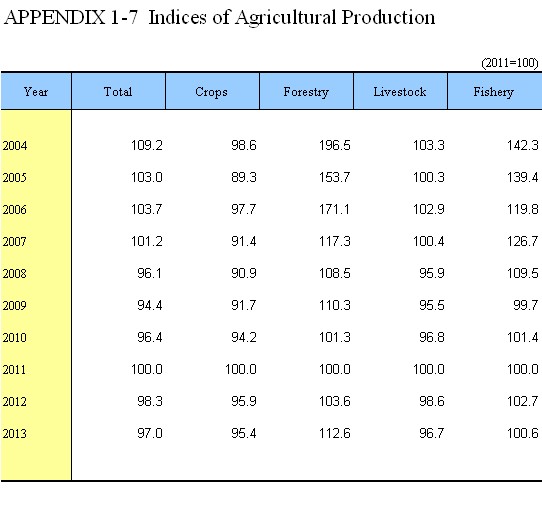Screen dimensions: 542x514
Task: Select the Fishery column header
Action: click(x=495, y=92)
